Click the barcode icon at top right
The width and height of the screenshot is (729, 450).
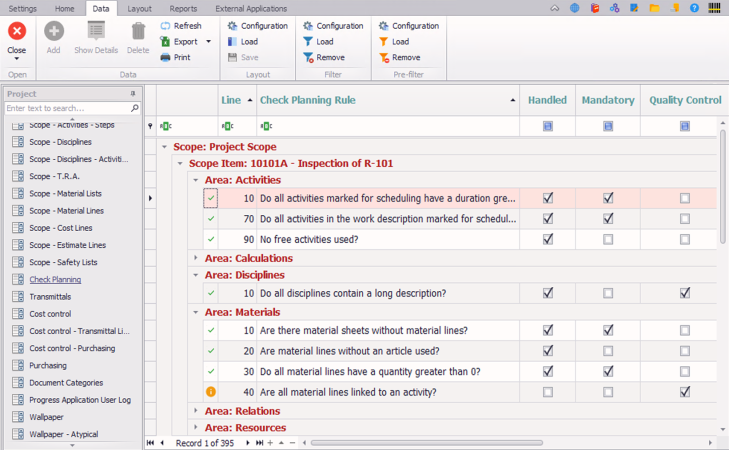click(x=715, y=8)
